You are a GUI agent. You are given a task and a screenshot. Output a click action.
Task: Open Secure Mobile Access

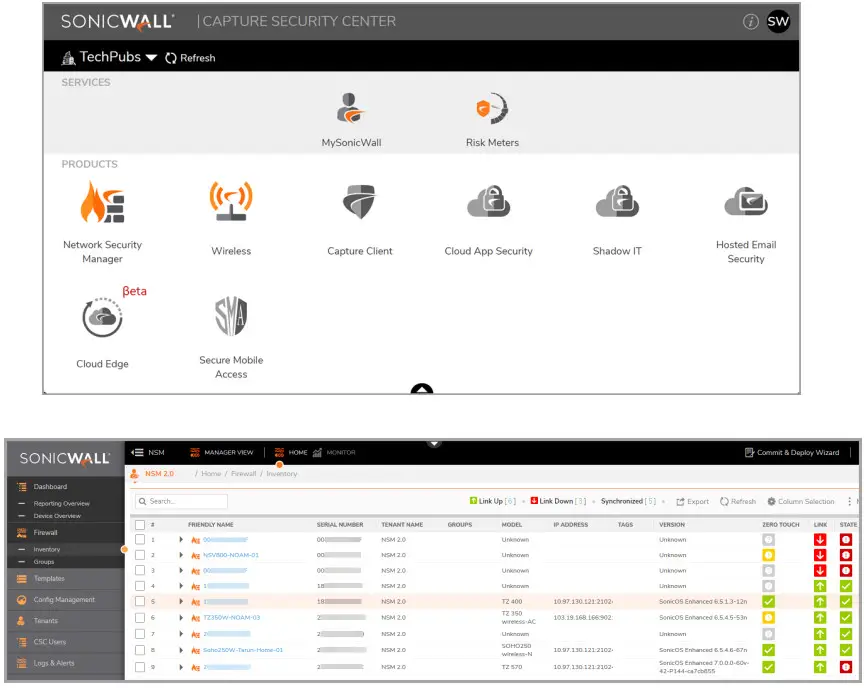coord(230,317)
